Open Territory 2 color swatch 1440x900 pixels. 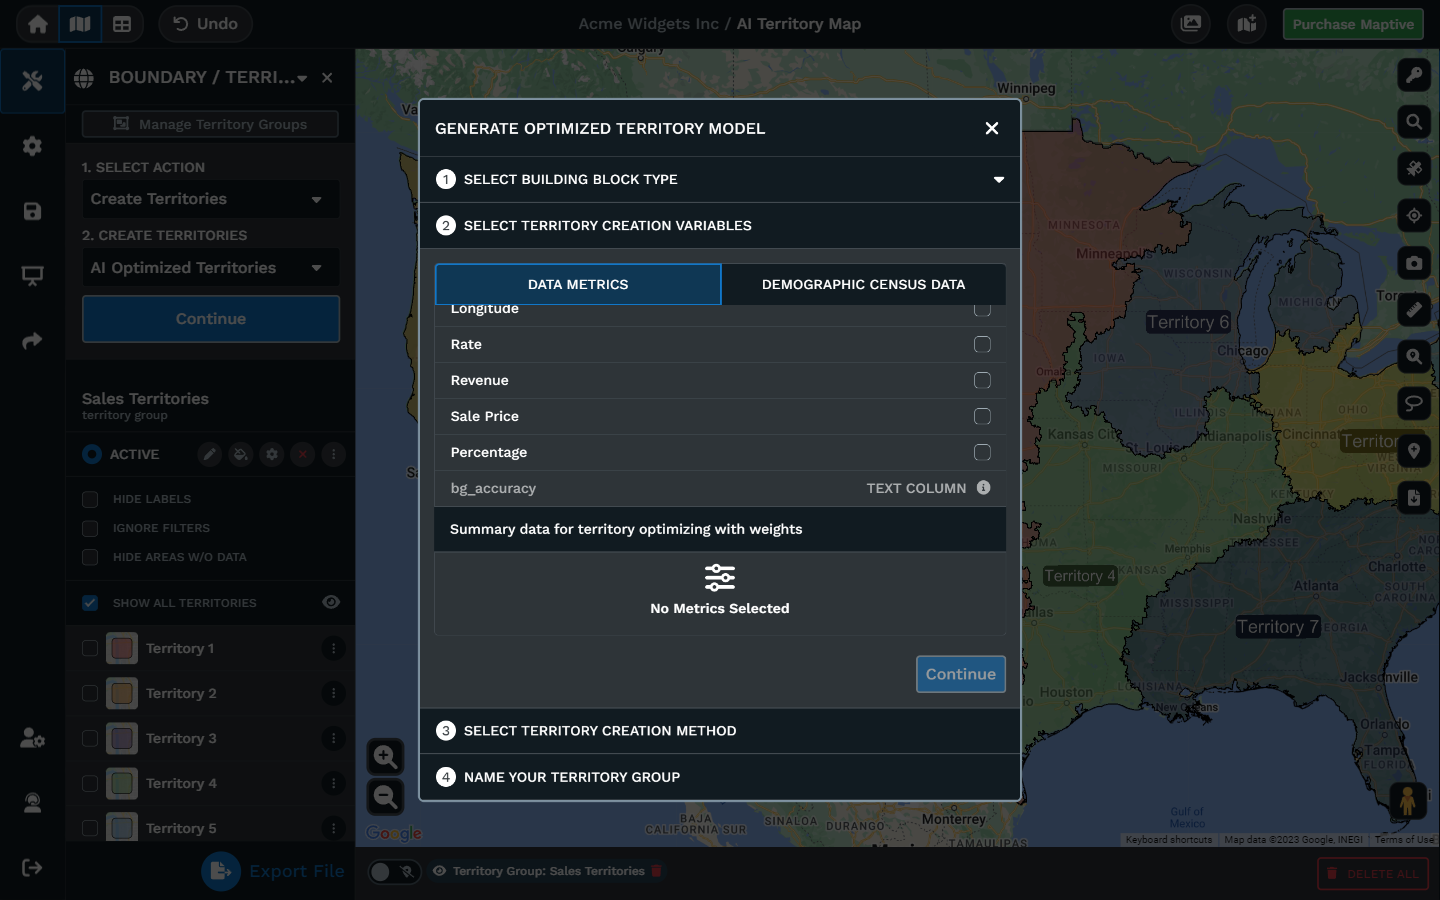122,693
